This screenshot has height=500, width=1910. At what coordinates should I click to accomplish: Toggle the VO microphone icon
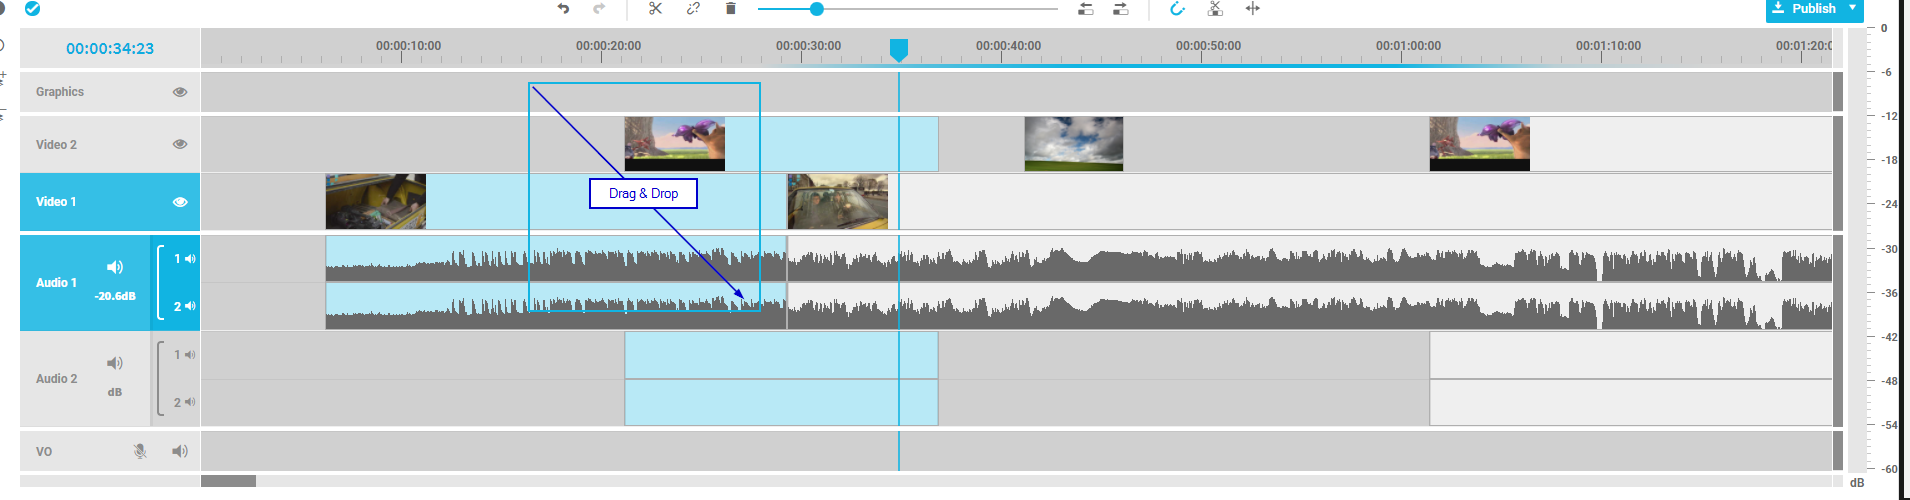point(140,451)
